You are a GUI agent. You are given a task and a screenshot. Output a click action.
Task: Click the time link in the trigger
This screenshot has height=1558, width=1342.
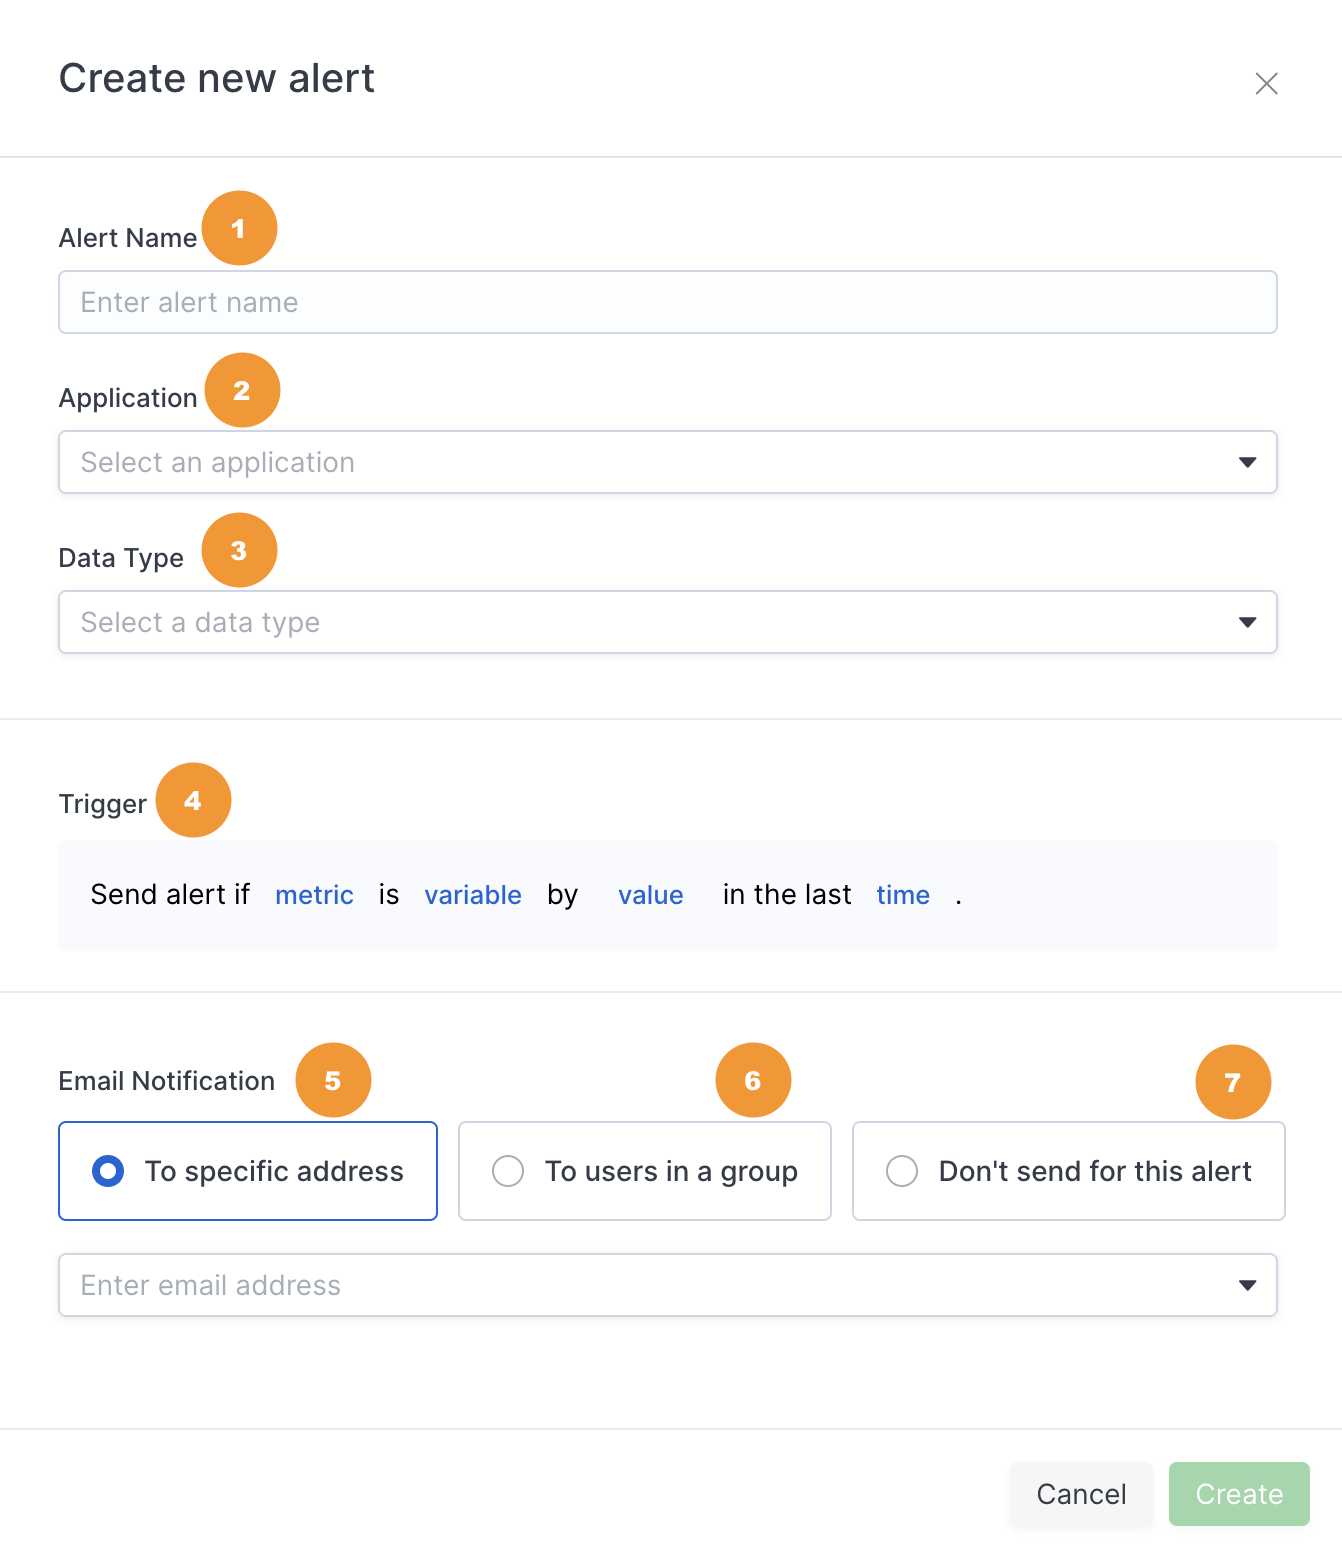(903, 895)
